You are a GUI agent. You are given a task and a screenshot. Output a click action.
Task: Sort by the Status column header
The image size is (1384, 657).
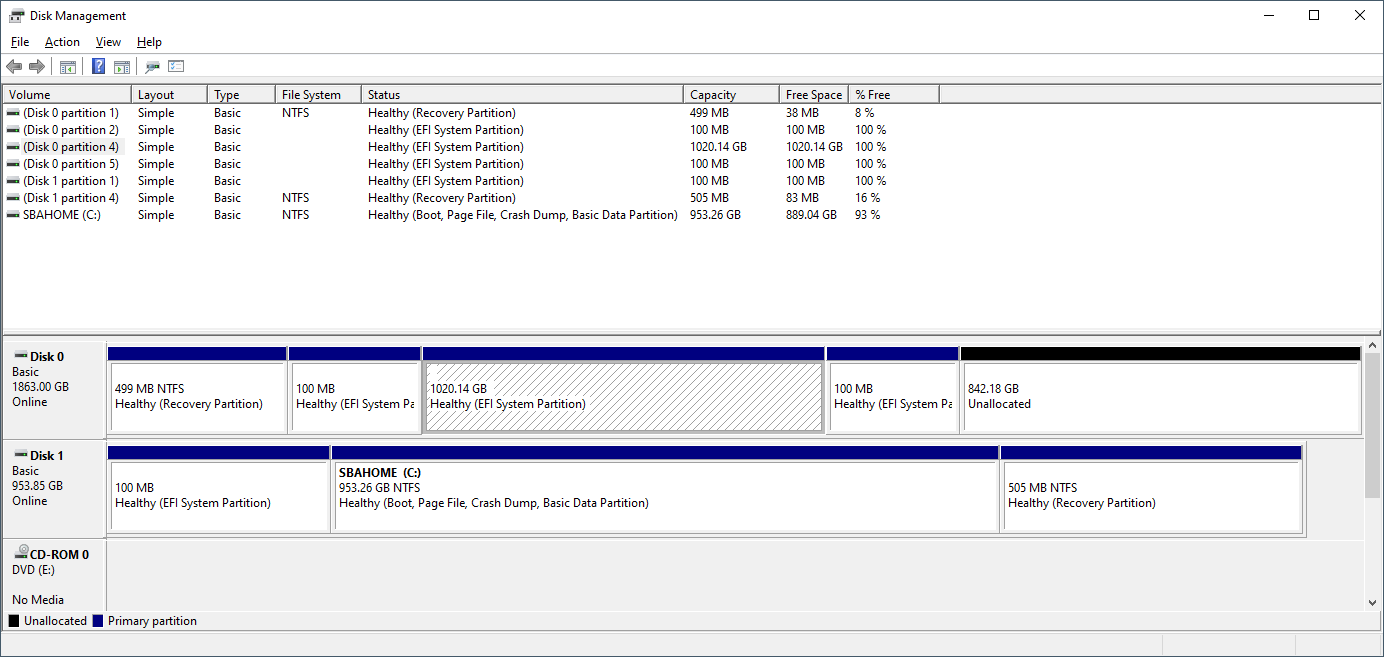pyautogui.click(x=522, y=95)
